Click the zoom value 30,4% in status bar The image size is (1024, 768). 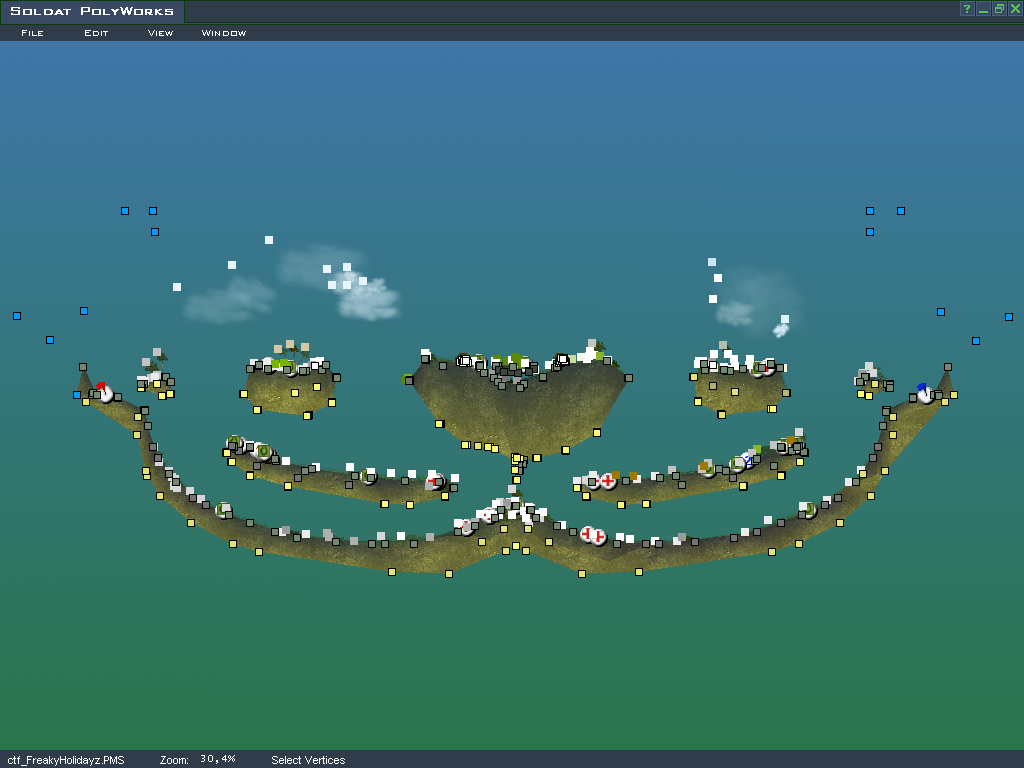pos(217,759)
